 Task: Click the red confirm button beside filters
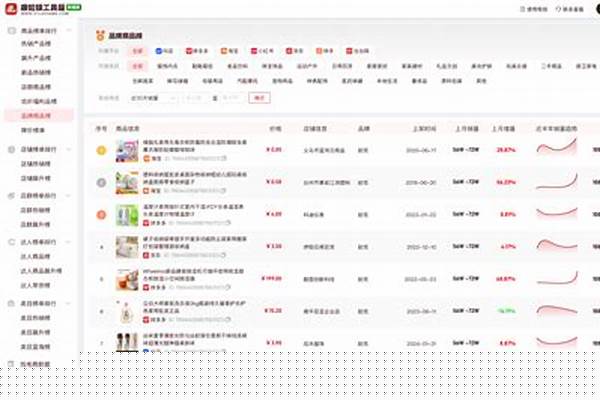(259, 97)
